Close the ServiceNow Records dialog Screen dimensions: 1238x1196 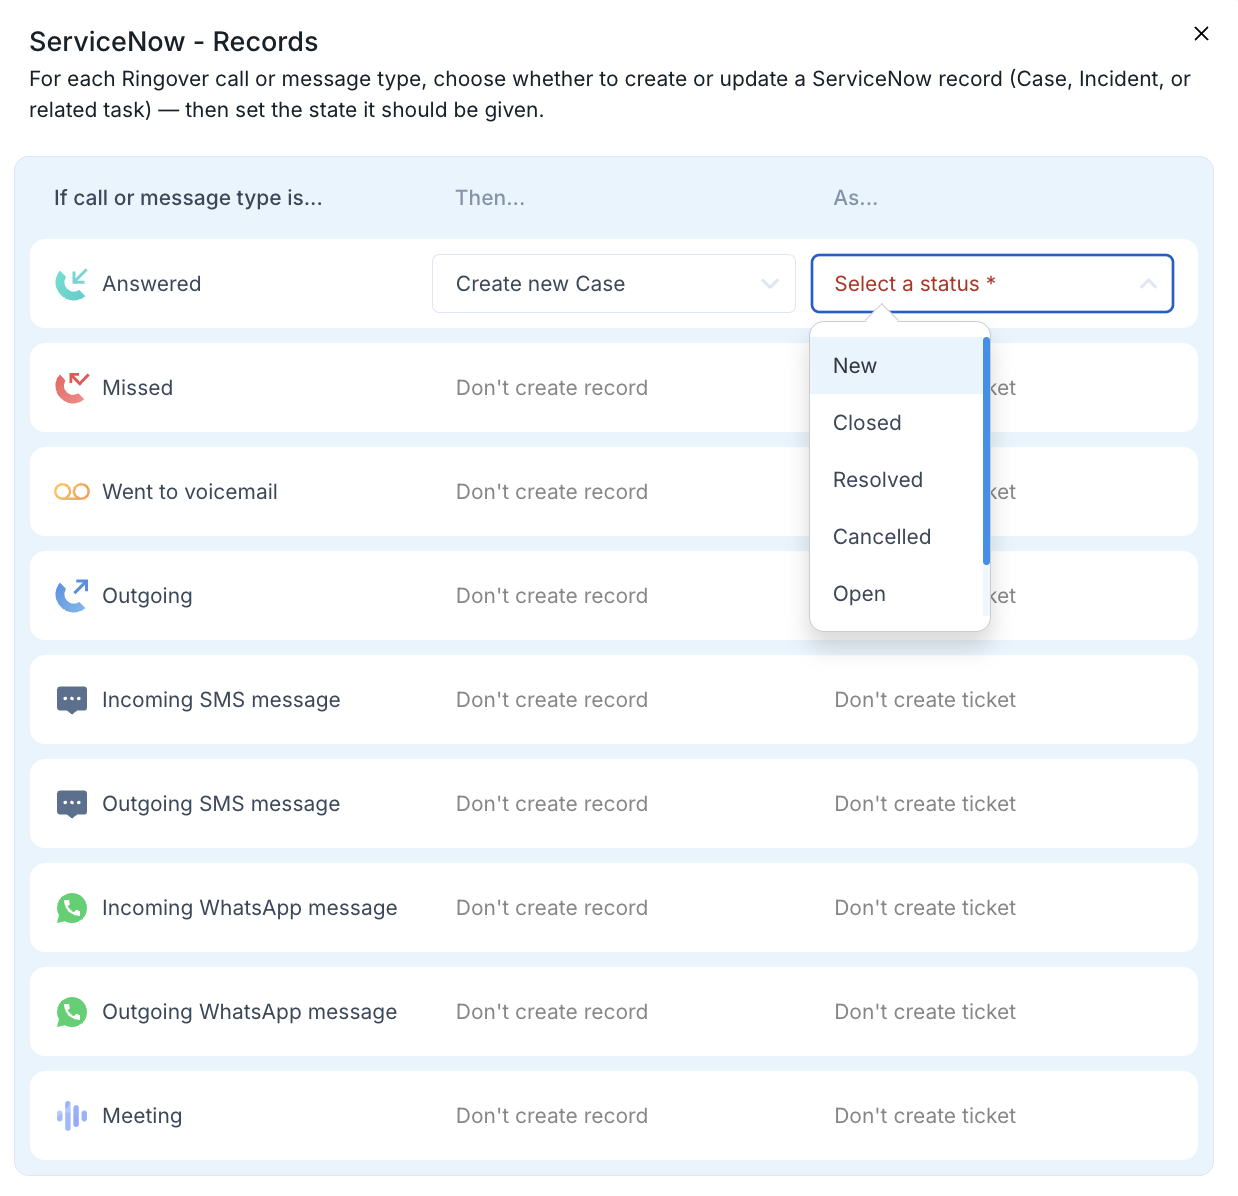(1201, 34)
